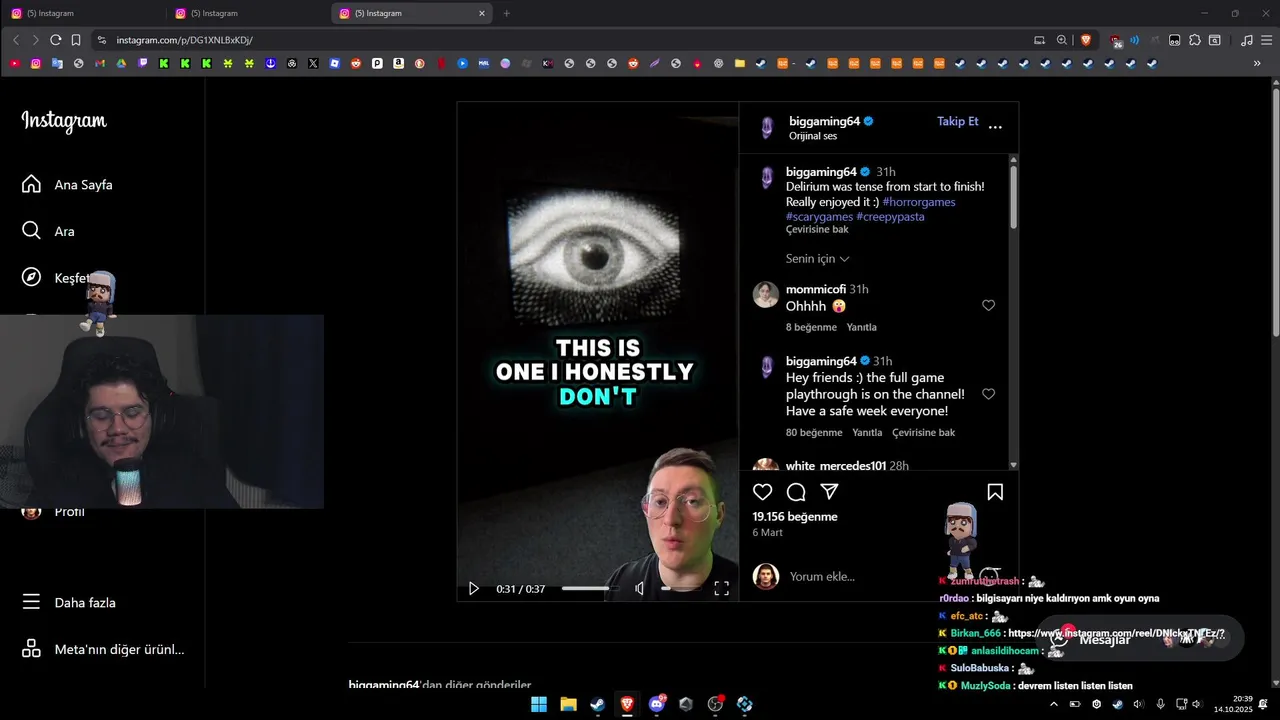View 80 beğenme likes on comment
Image resolution: width=1280 pixels, height=720 pixels.
coord(814,432)
